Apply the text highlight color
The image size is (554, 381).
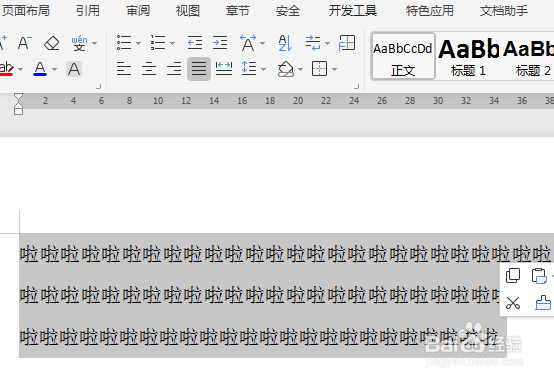[6, 69]
